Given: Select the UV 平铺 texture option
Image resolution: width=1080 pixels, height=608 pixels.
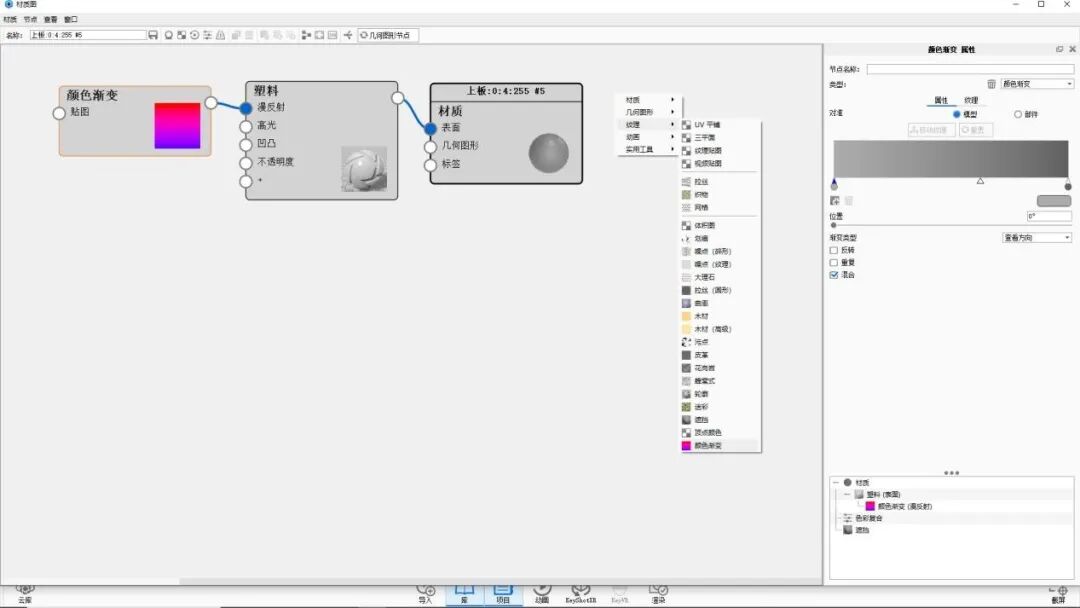Looking at the screenshot, I should pos(708,124).
